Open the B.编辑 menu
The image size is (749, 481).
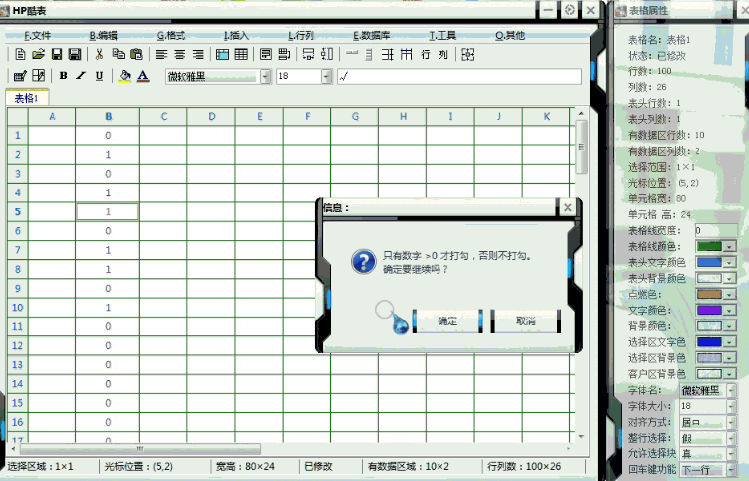(x=103, y=35)
